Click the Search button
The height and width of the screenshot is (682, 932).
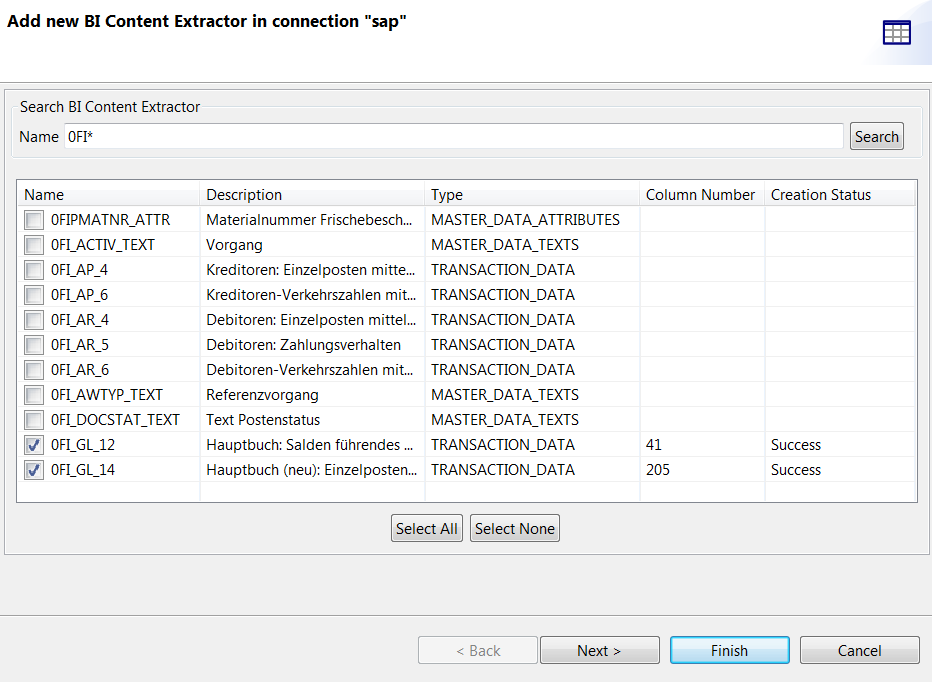coord(876,136)
